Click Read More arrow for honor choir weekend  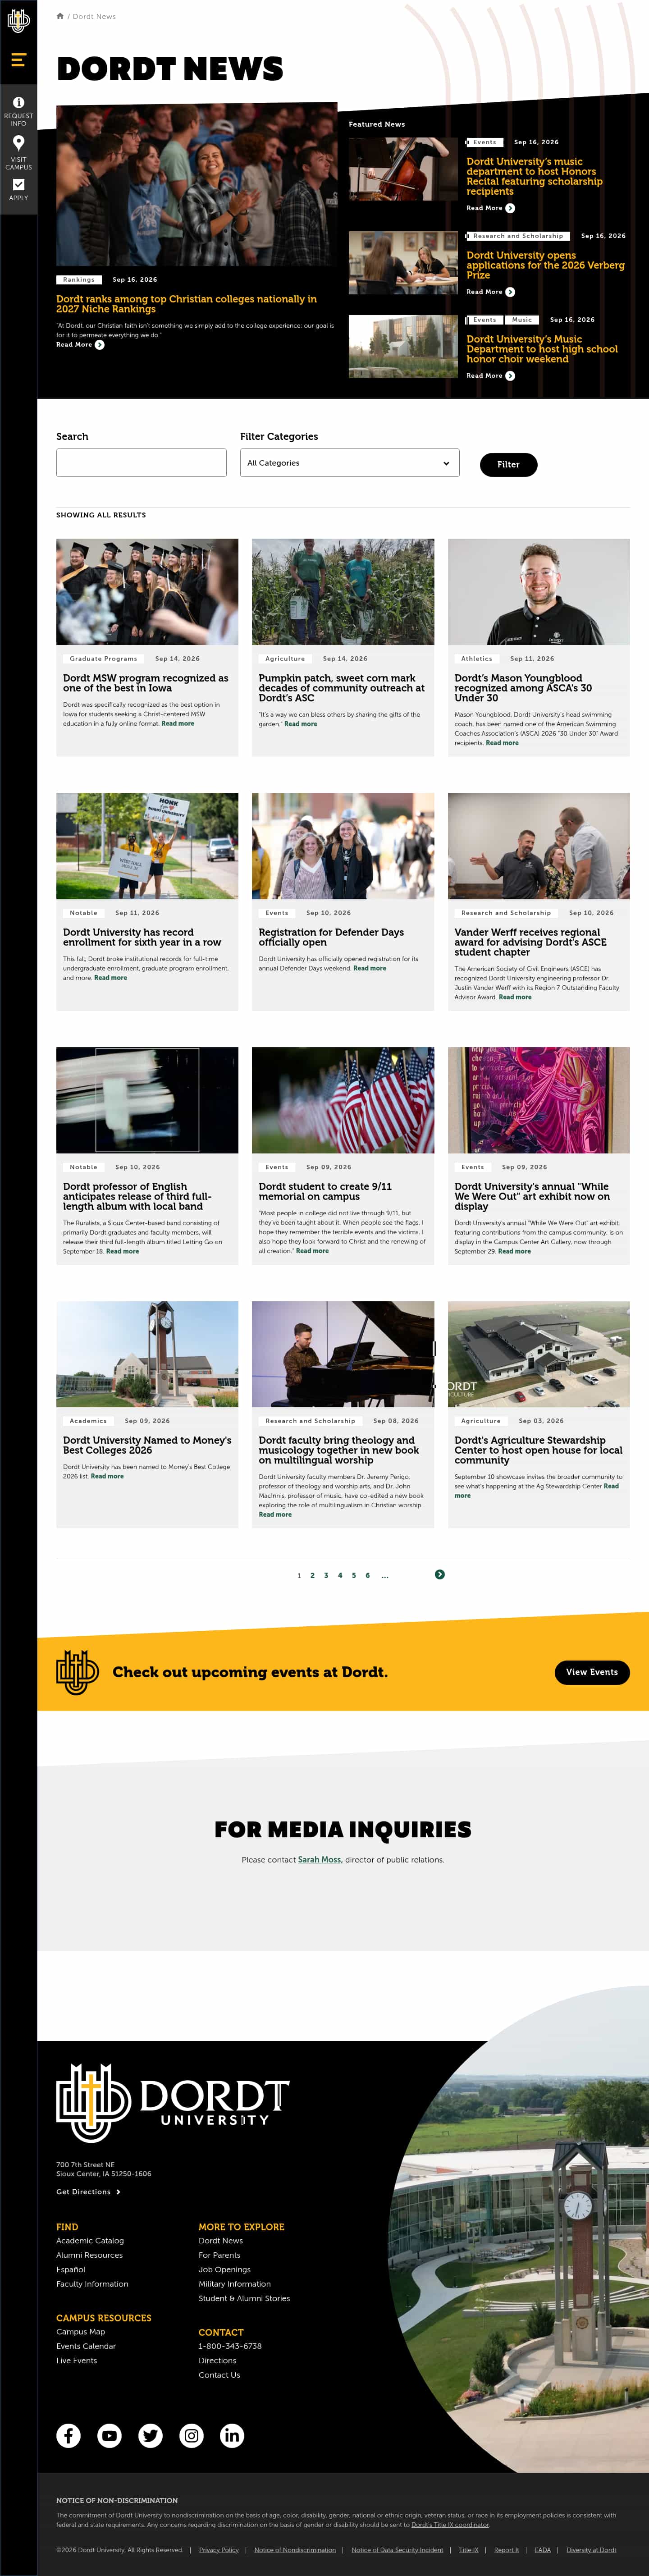click(510, 376)
